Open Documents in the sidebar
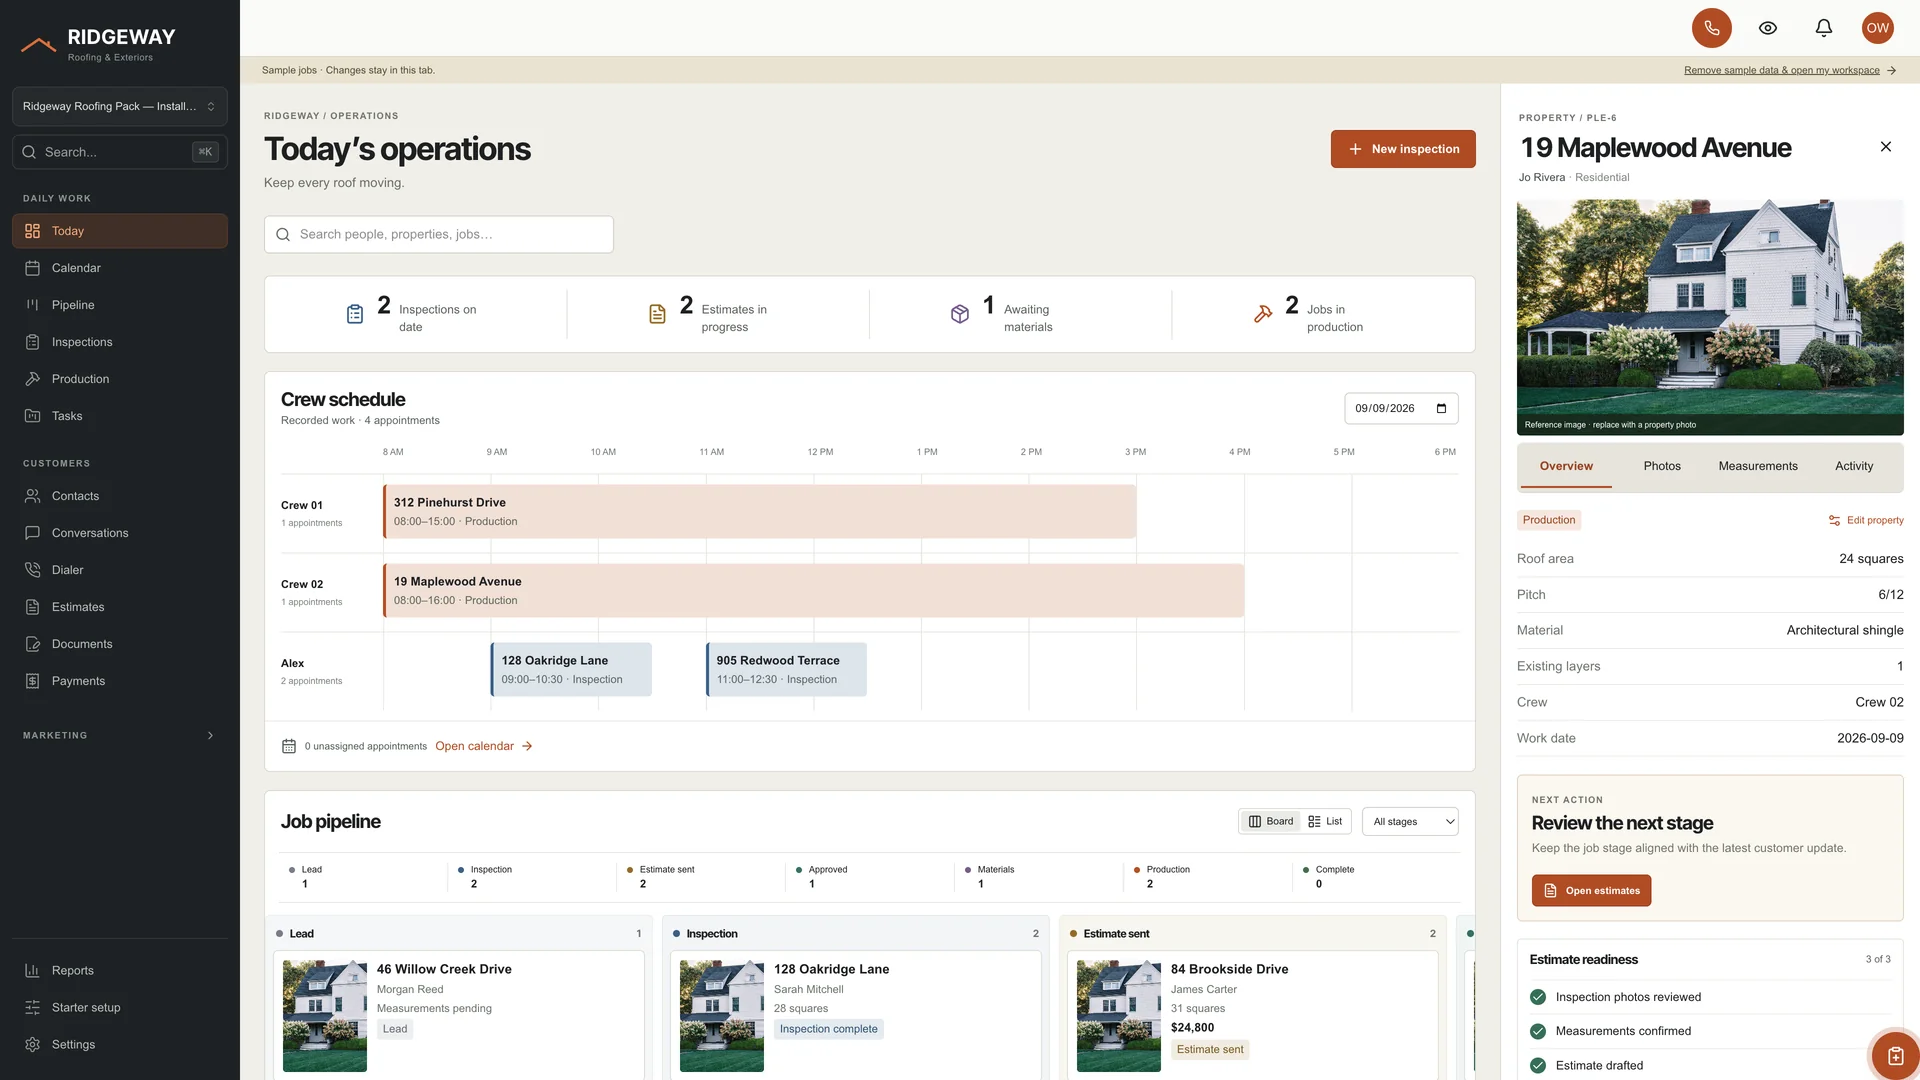1920x1080 pixels. click(x=120, y=644)
